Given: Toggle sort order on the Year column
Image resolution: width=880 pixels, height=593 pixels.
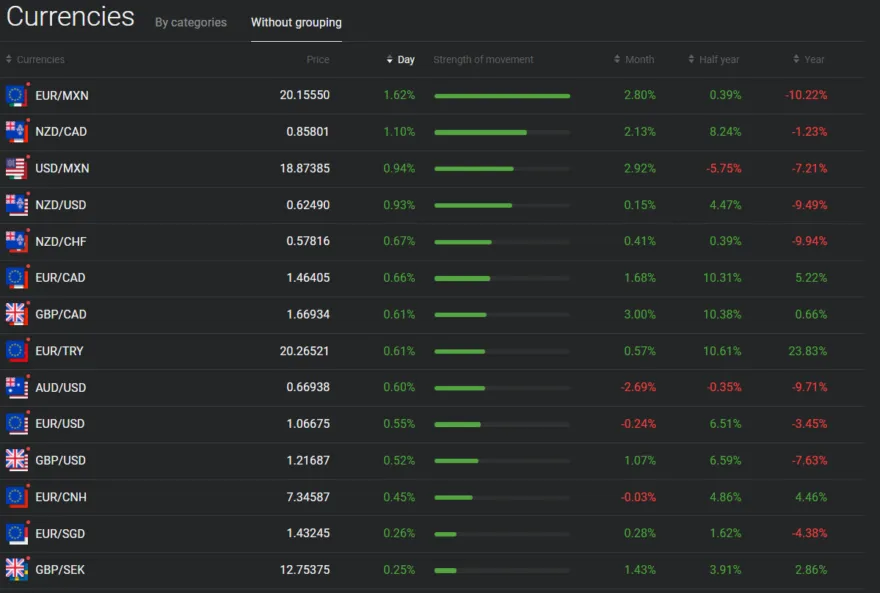Looking at the screenshot, I should click(807, 59).
